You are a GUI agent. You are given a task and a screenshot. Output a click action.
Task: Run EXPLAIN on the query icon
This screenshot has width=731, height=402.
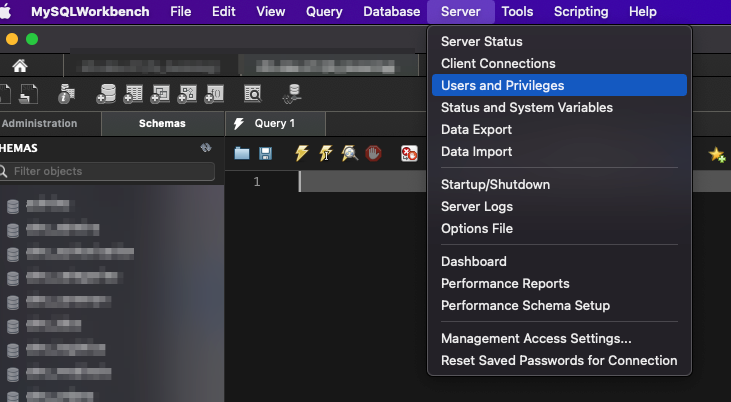pos(350,153)
